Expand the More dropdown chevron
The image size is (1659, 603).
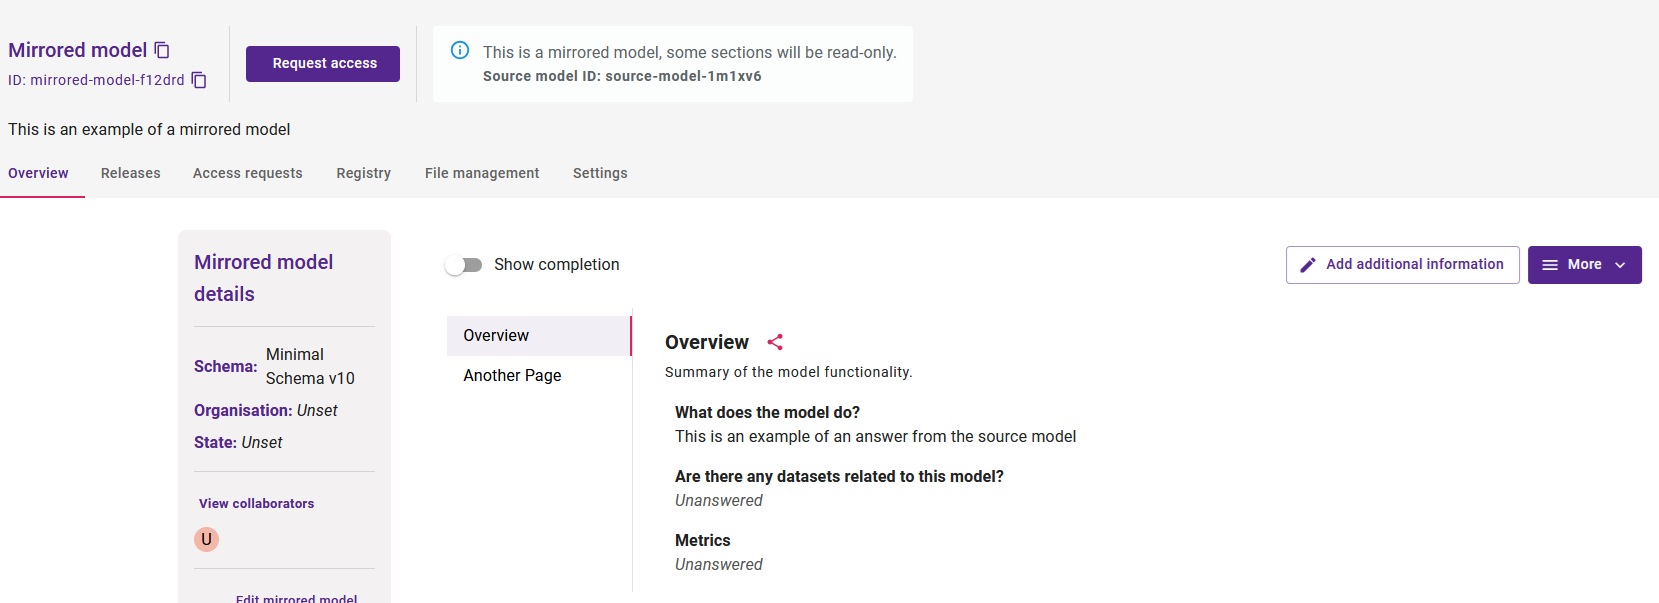tap(1620, 265)
